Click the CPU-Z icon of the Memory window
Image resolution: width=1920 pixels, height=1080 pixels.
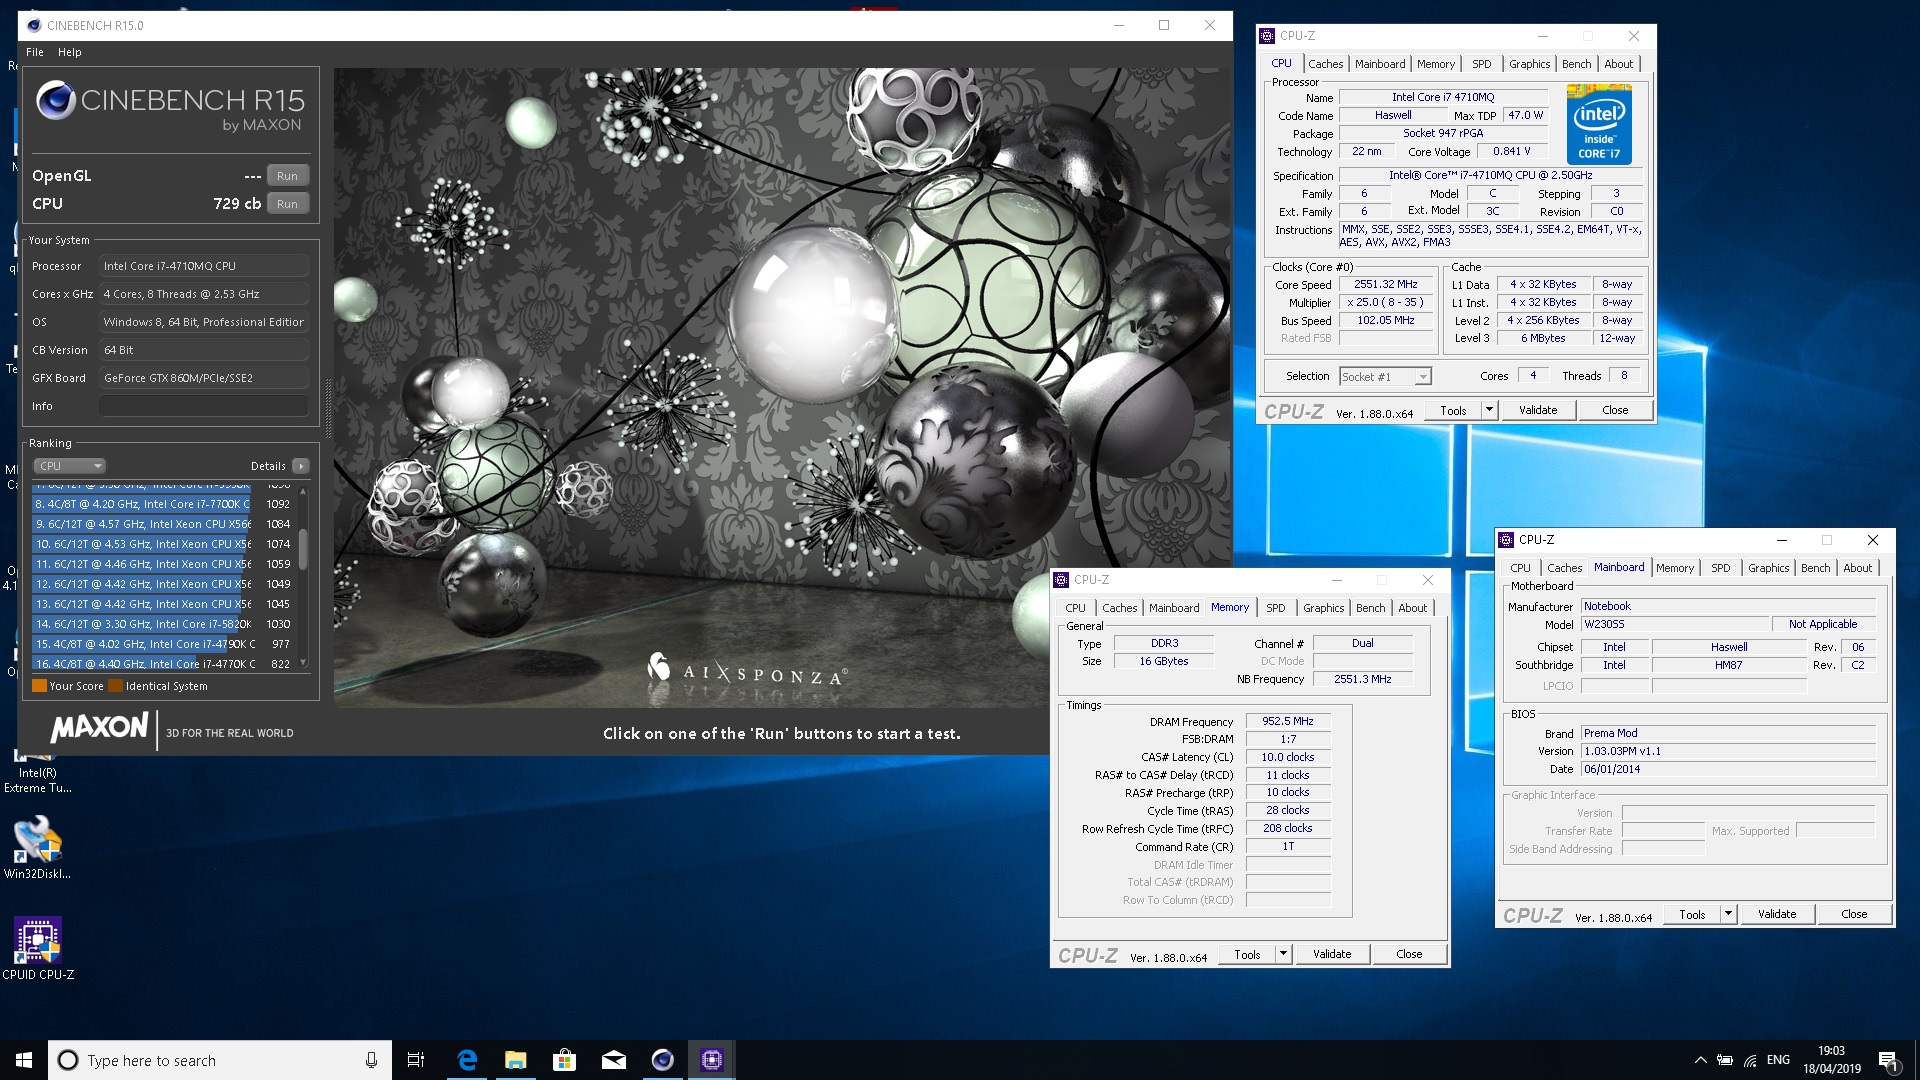tap(1061, 580)
